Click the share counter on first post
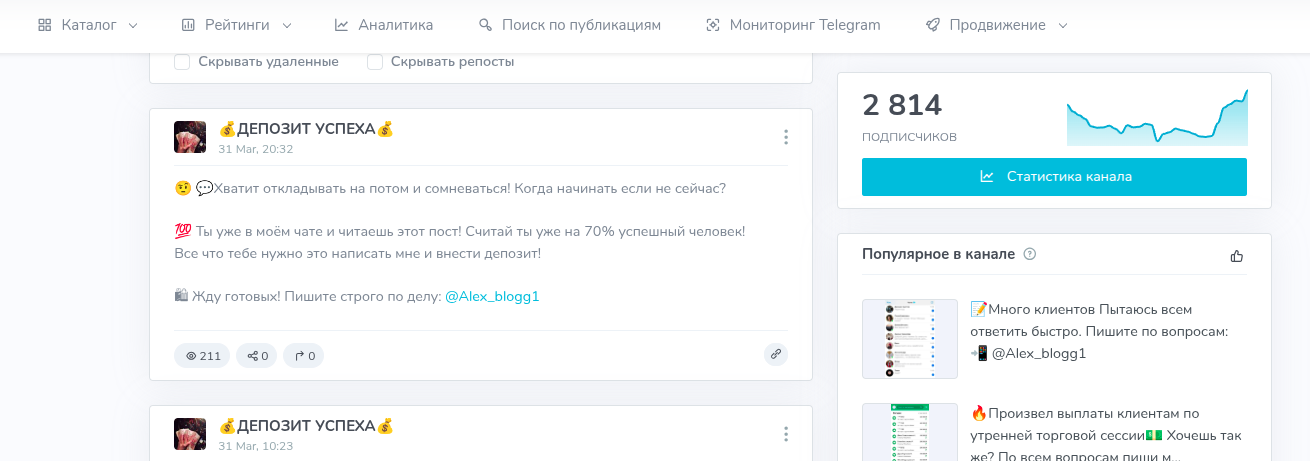The width and height of the screenshot is (1310, 461). 257,356
